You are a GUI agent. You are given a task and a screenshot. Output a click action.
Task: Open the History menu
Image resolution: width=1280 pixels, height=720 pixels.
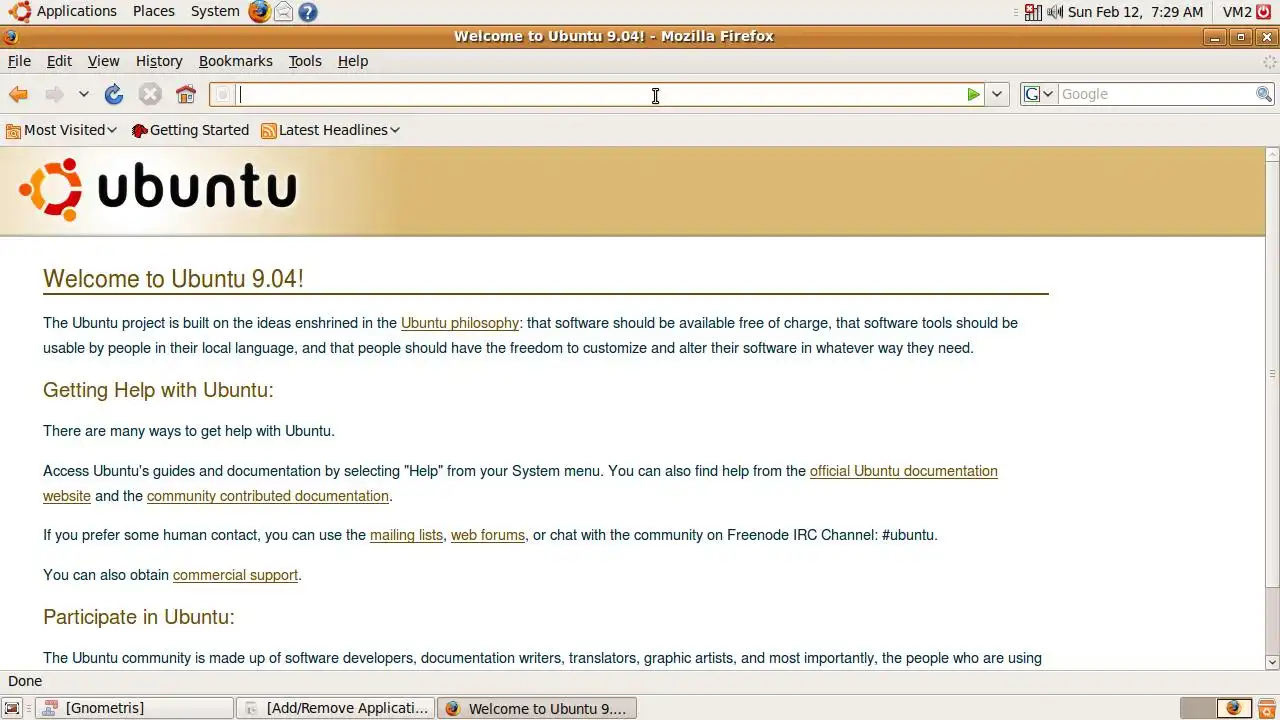coord(159,61)
